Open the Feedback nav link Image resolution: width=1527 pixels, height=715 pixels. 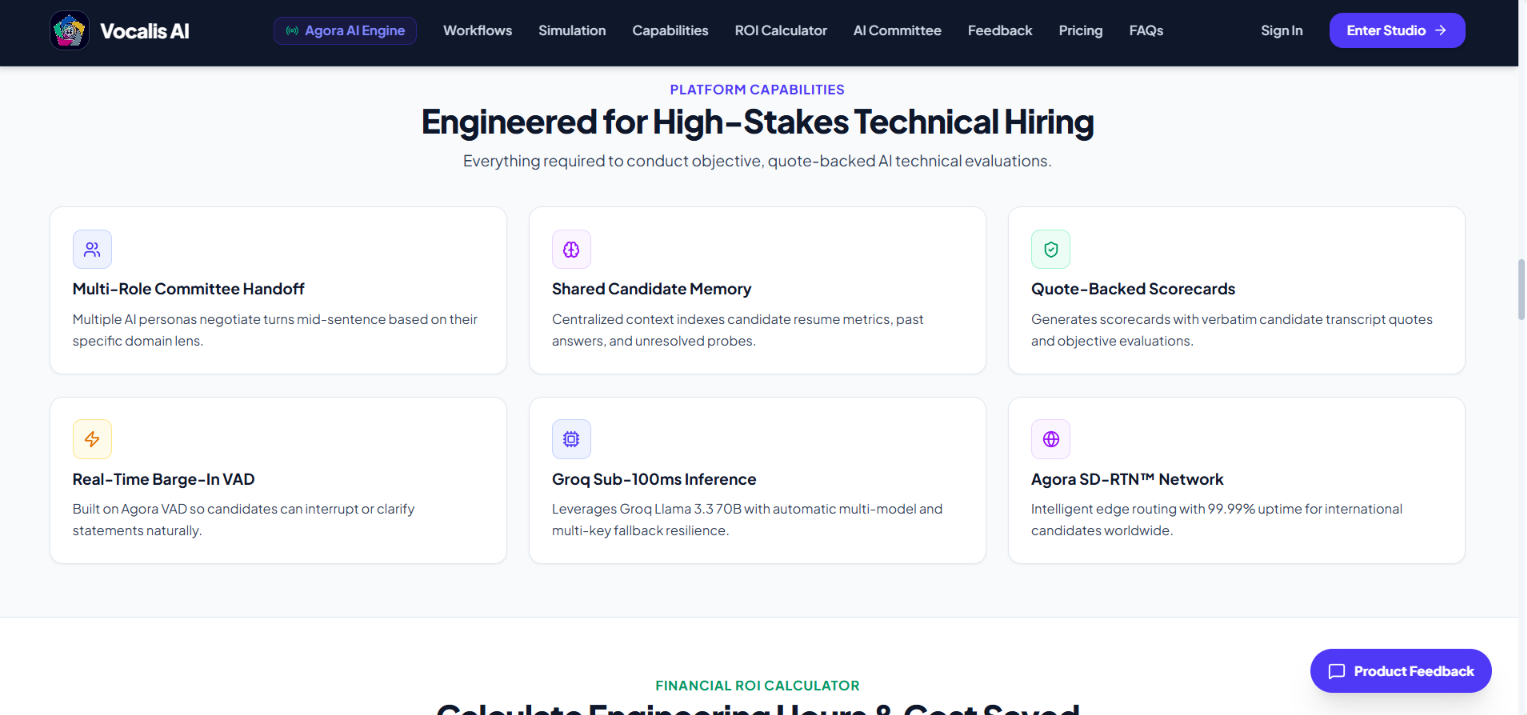pyautogui.click(x=1000, y=31)
